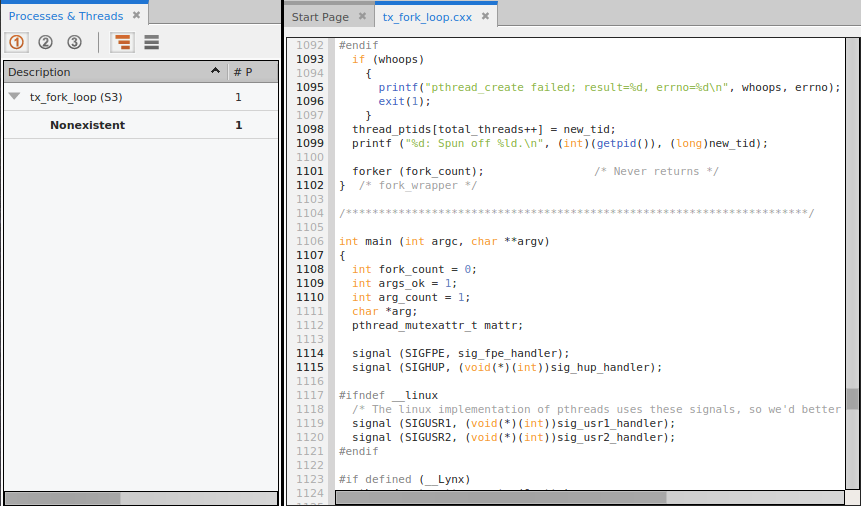The height and width of the screenshot is (506, 861).
Task: Select view preset 3 in Processes toolbar
Action: point(74,42)
